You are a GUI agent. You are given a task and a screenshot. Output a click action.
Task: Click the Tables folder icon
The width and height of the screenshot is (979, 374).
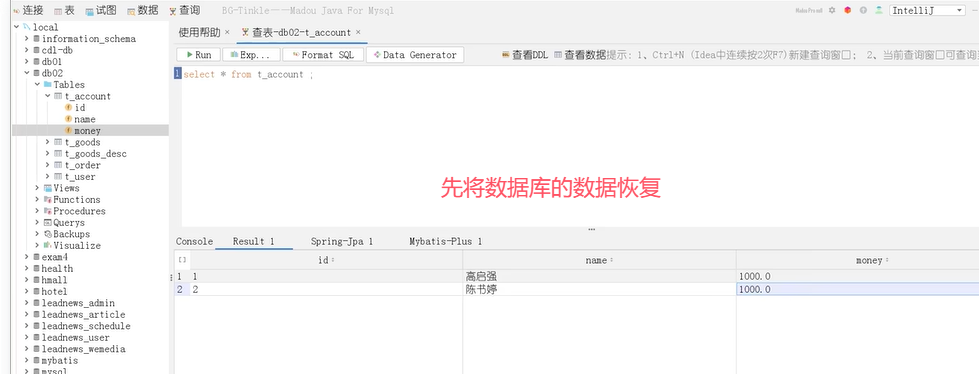pos(47,84)
